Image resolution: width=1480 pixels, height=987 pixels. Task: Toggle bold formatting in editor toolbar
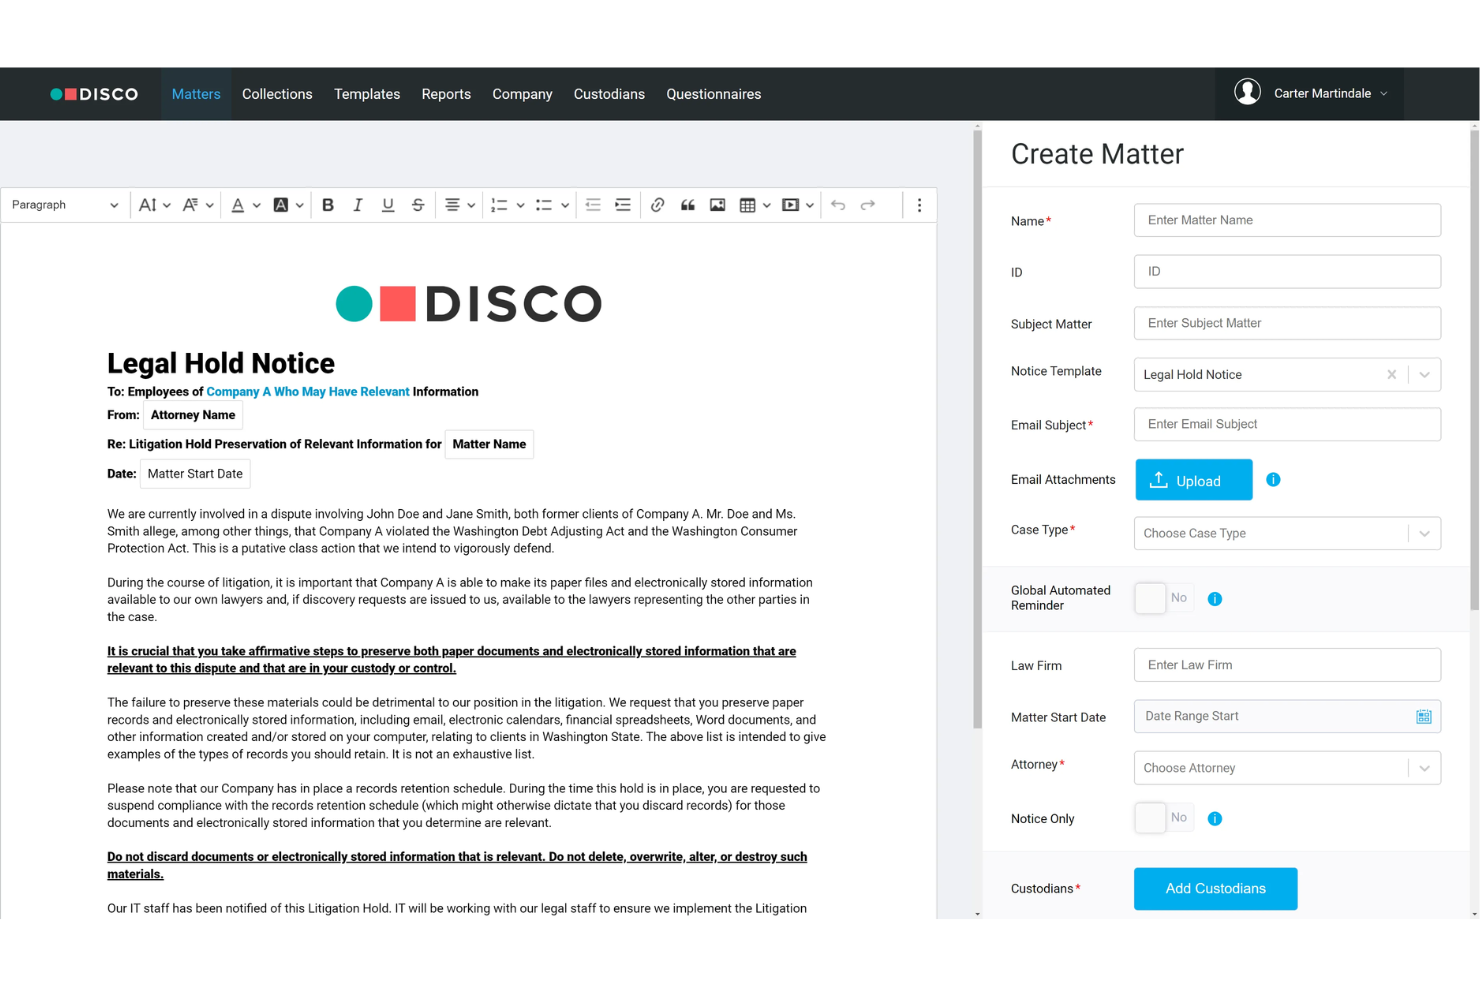coord(328,205)
